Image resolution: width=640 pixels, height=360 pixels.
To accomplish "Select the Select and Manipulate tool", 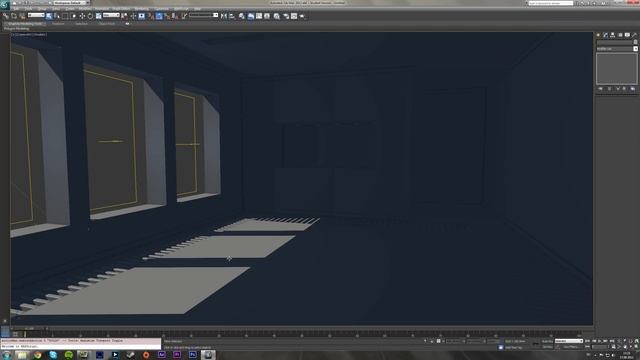I will 133,16.
